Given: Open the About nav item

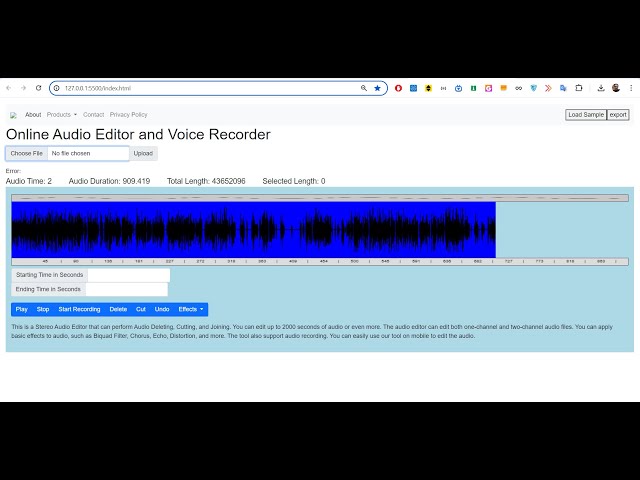Looking at the screenshot, I should click(33, 115).
